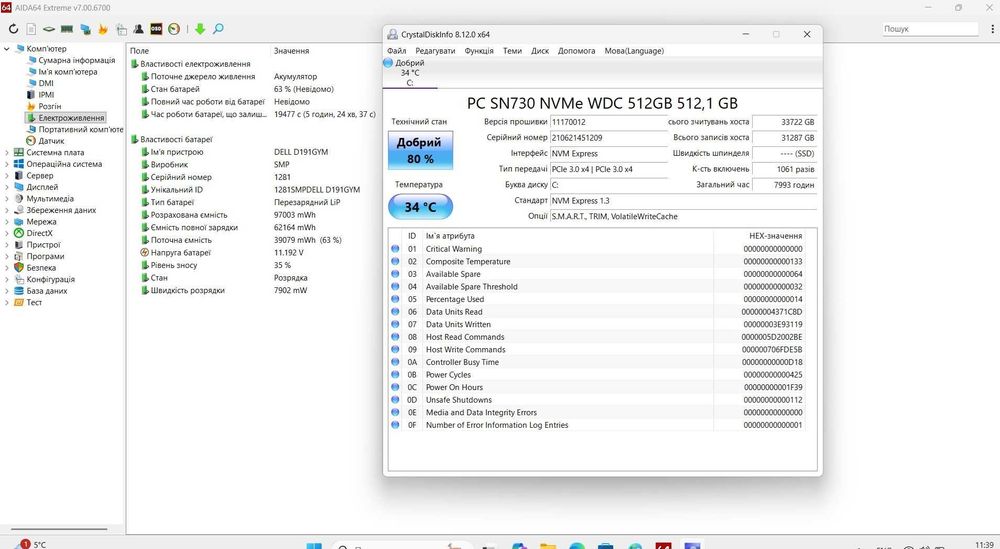Click the battery icon next to Рівень зносу
Image resolution: width=1000 pixels, height=549 pixels.
coord(145,265)
